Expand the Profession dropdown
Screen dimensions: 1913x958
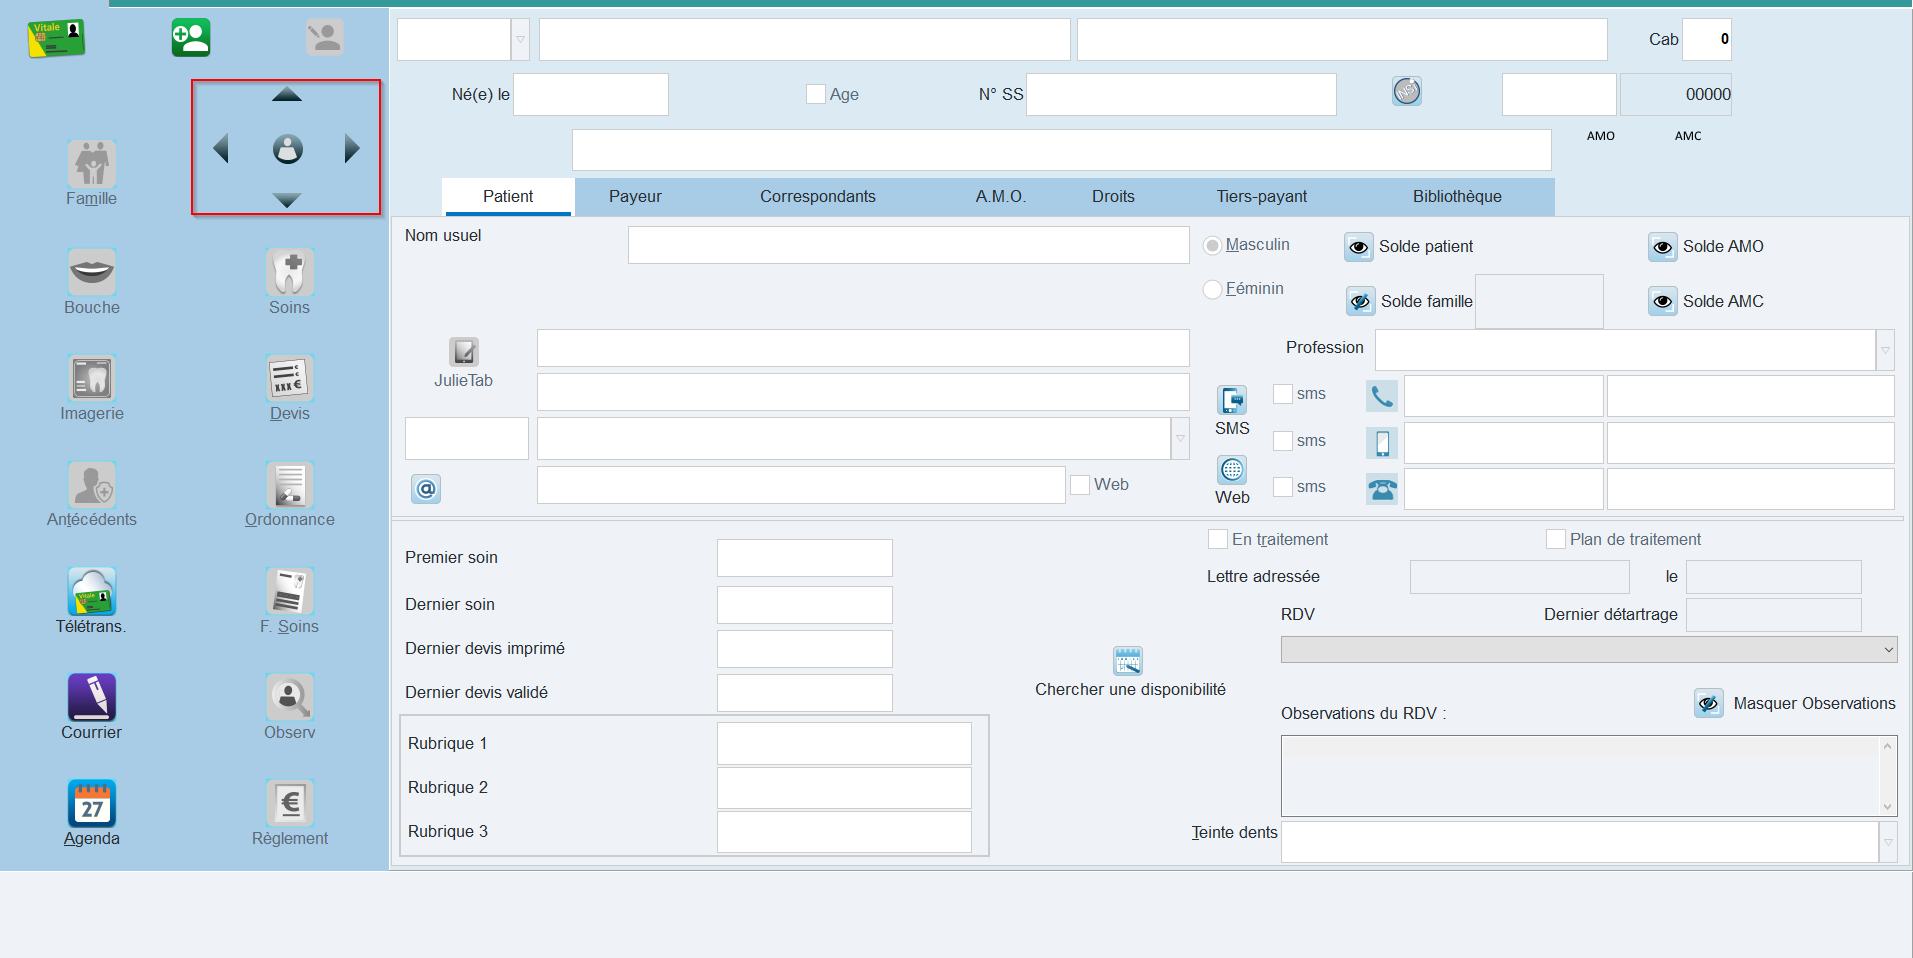(1885, 350)
